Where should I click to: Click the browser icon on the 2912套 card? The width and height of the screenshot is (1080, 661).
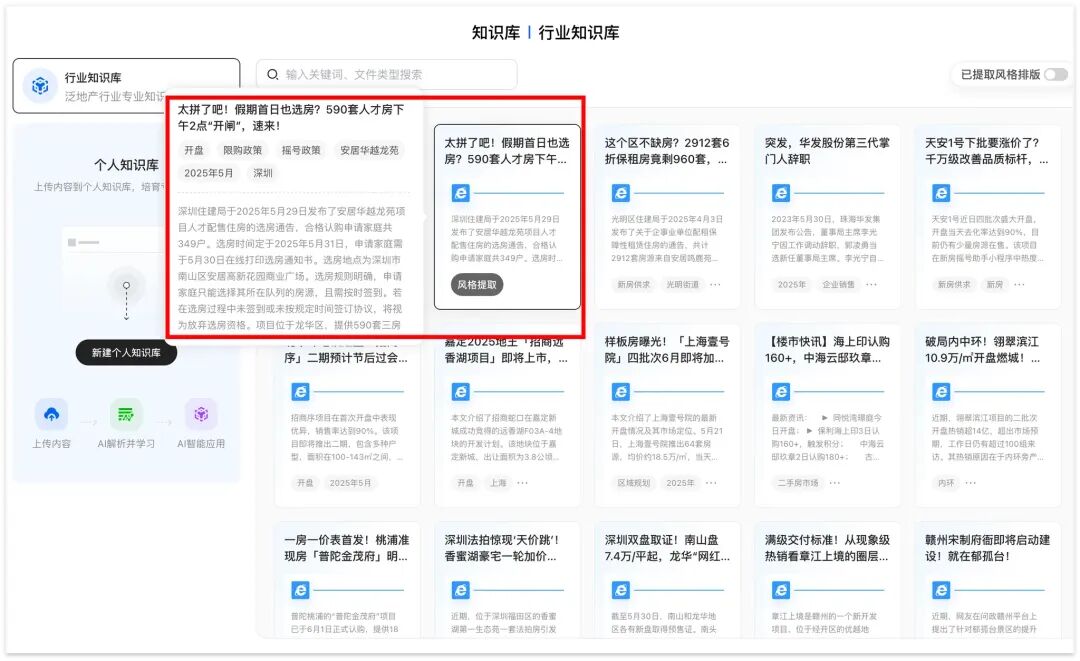click(x=621, y=193)
